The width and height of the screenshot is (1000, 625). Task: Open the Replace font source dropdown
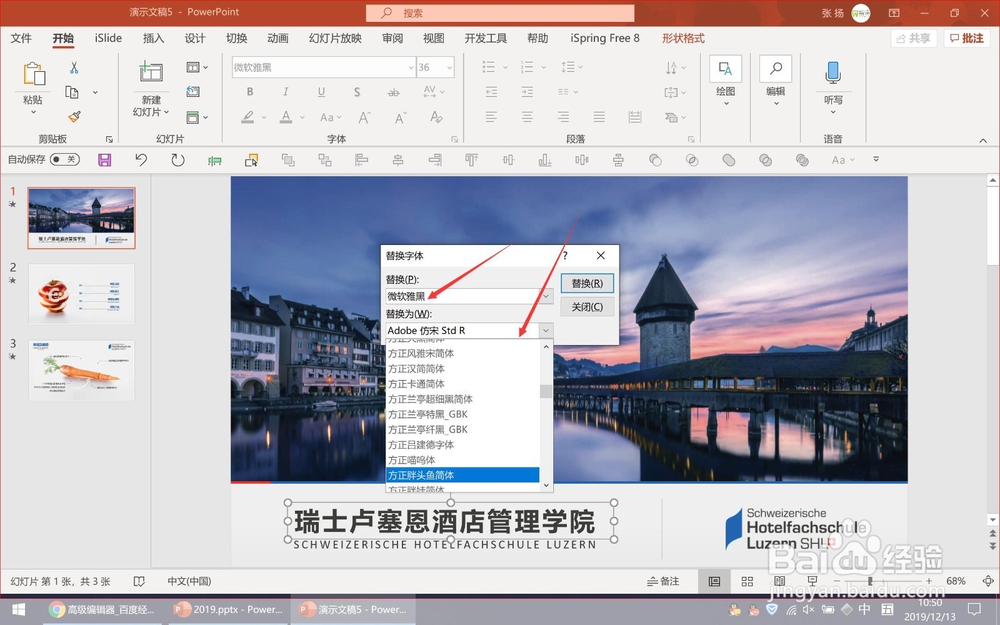(547, 296)
